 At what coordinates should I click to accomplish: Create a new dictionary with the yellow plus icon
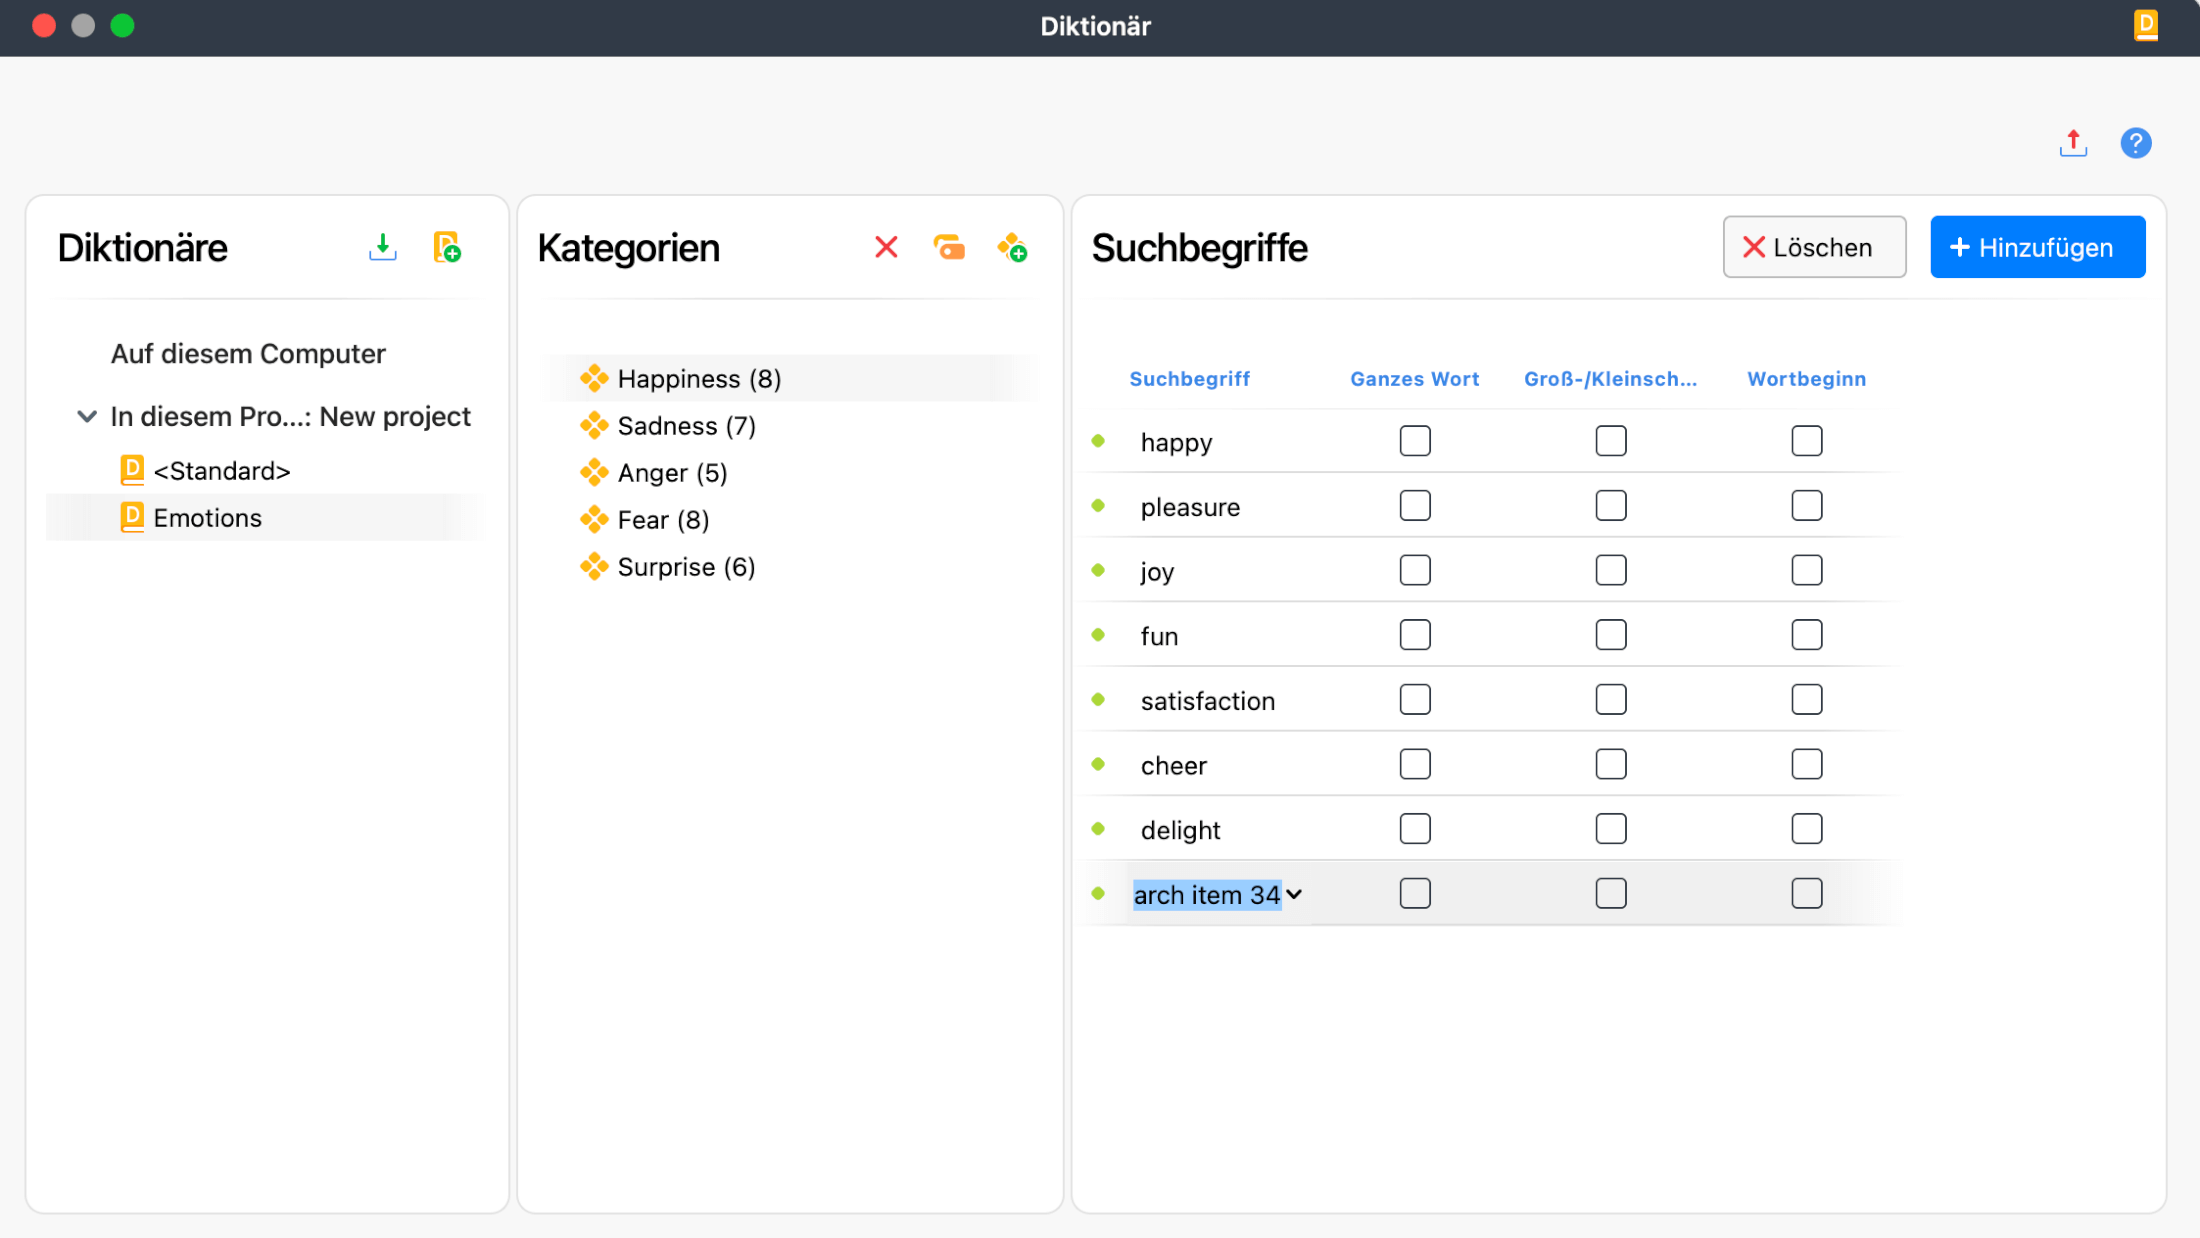tap(447, 246)
